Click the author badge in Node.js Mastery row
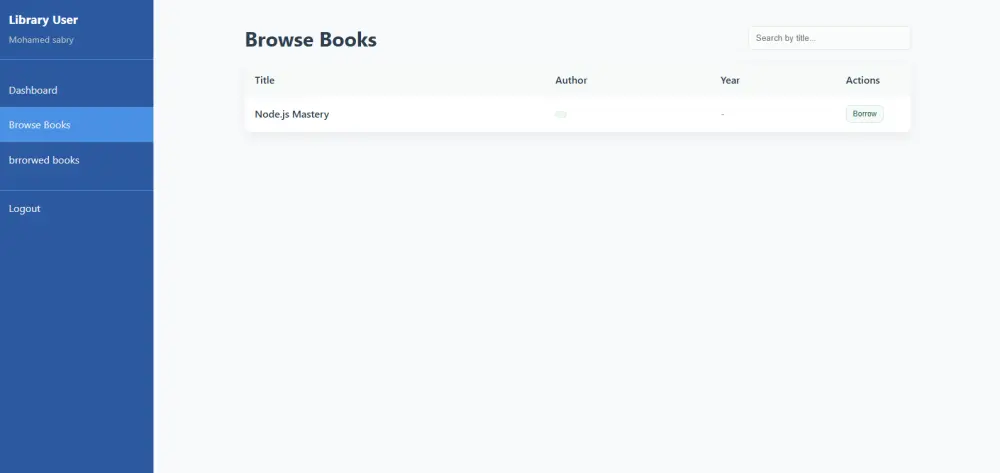1000x473 pixels. [561, 114]
